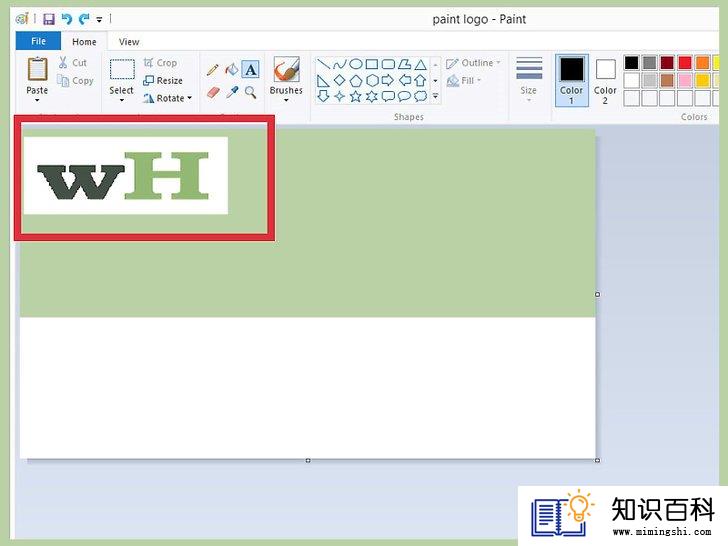This screenshot has height=546, width=728.
Task: Click the Save icon in quick access toolbar
Action: (49, 19)
